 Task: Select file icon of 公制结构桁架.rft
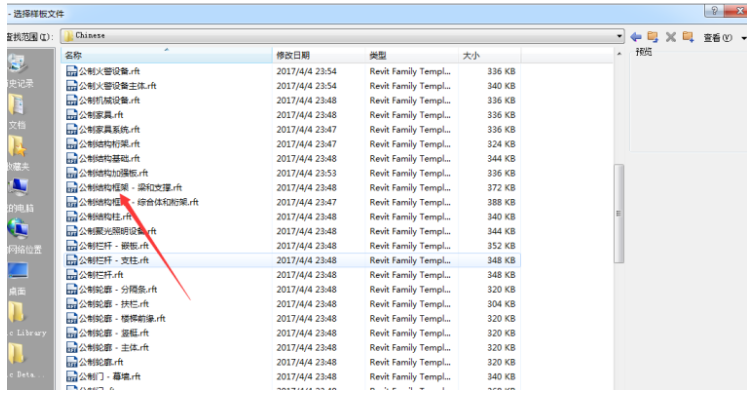[x=72, y=144]
